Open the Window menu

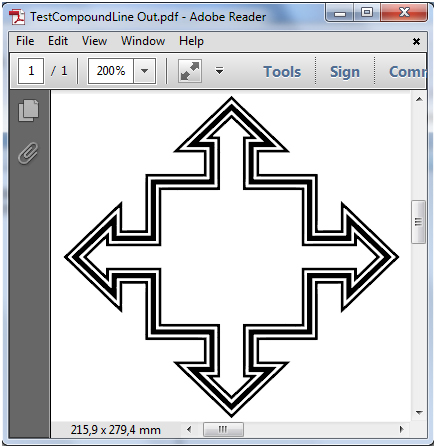(x=143, y=41)
